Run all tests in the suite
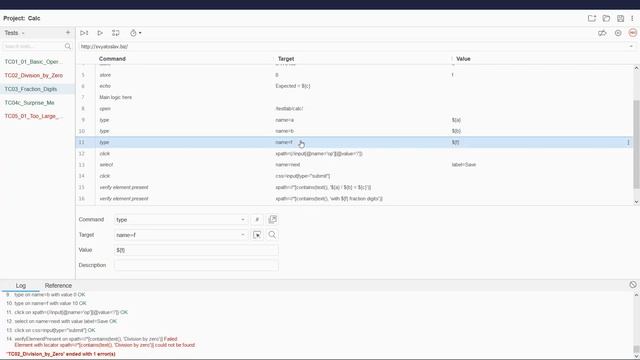 (84, 33)
